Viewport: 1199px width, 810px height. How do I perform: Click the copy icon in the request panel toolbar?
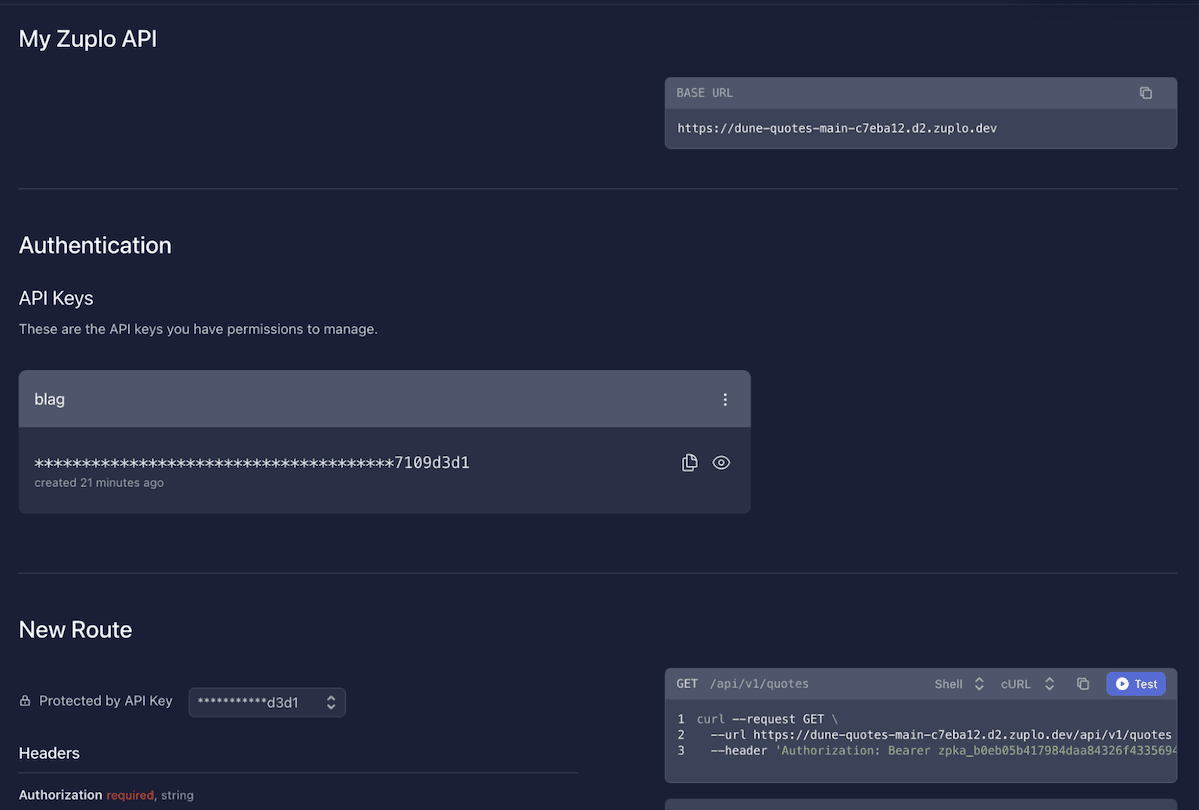(x=1083, y=683)
